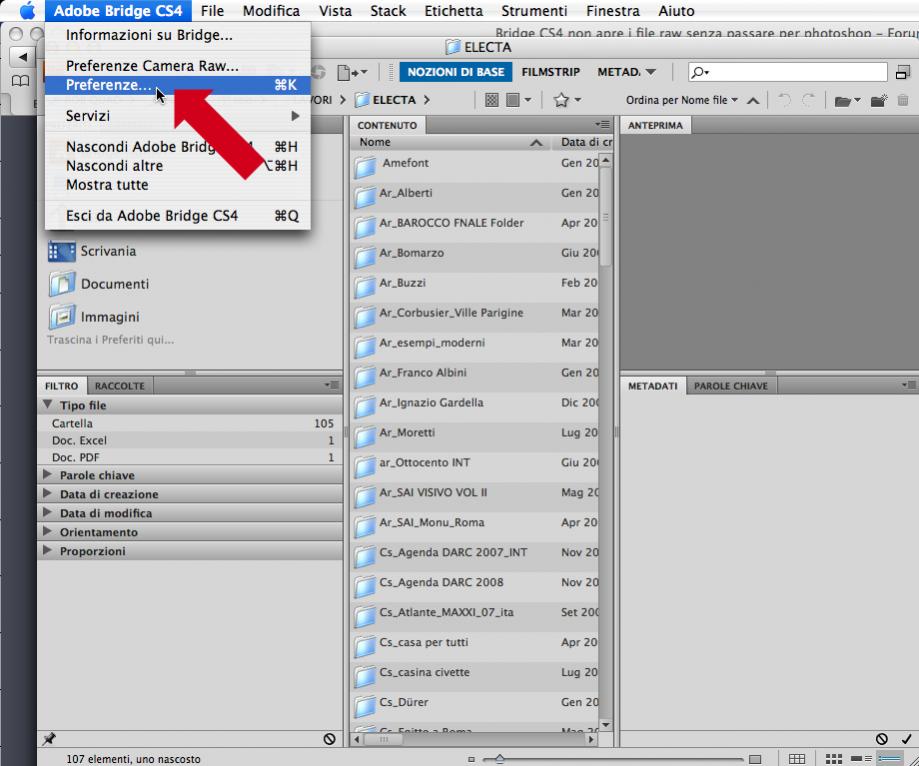Go back with the back arrow button
Screen dimensions: 919x766
pyautogui.click(x=22, y=57)
